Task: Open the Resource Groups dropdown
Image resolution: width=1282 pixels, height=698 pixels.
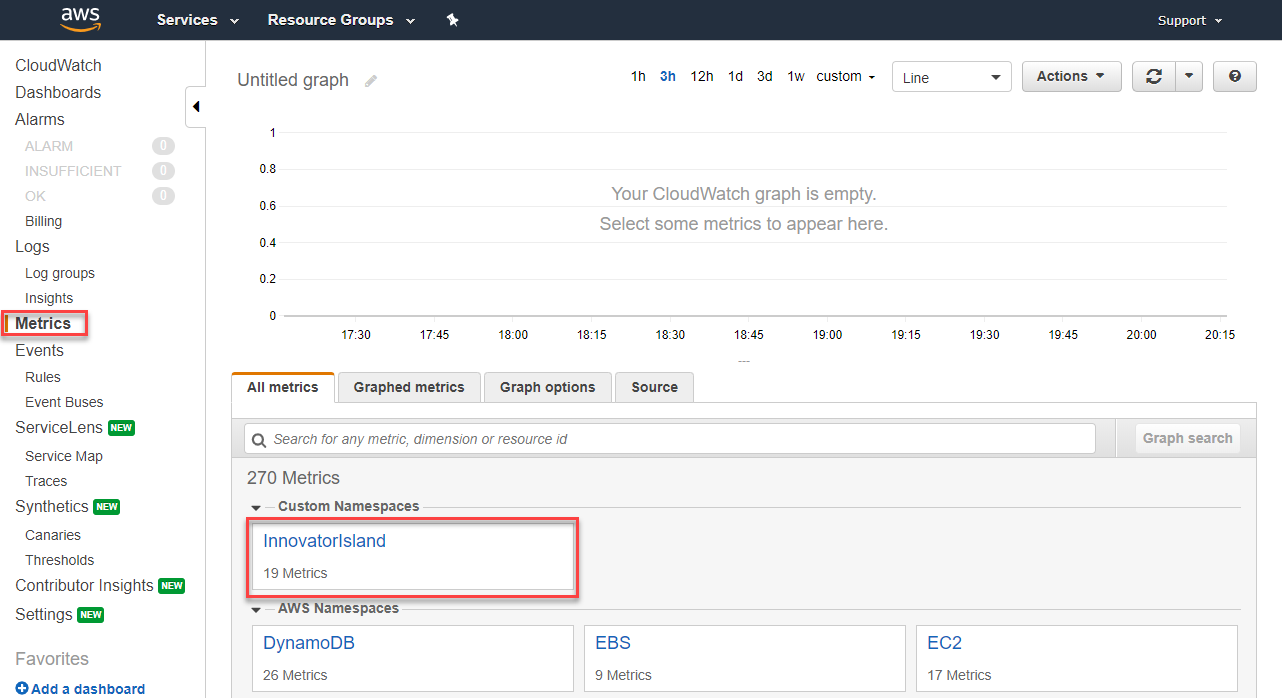Action: (341, 20)
